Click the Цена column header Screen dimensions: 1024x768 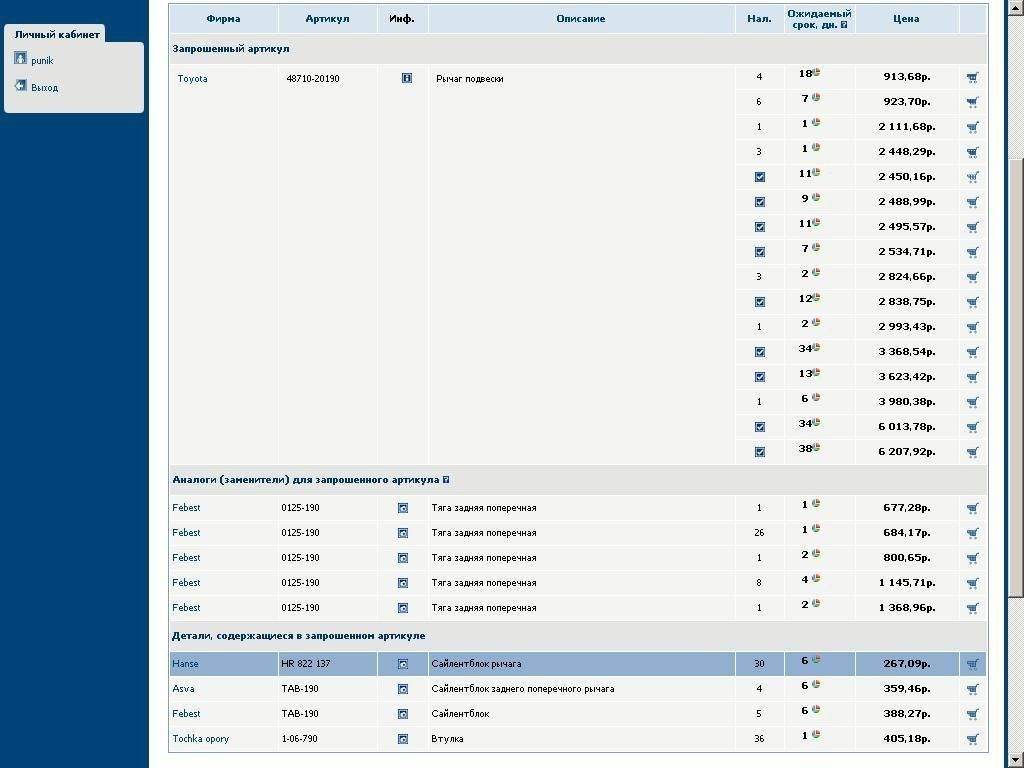(906, 19)
